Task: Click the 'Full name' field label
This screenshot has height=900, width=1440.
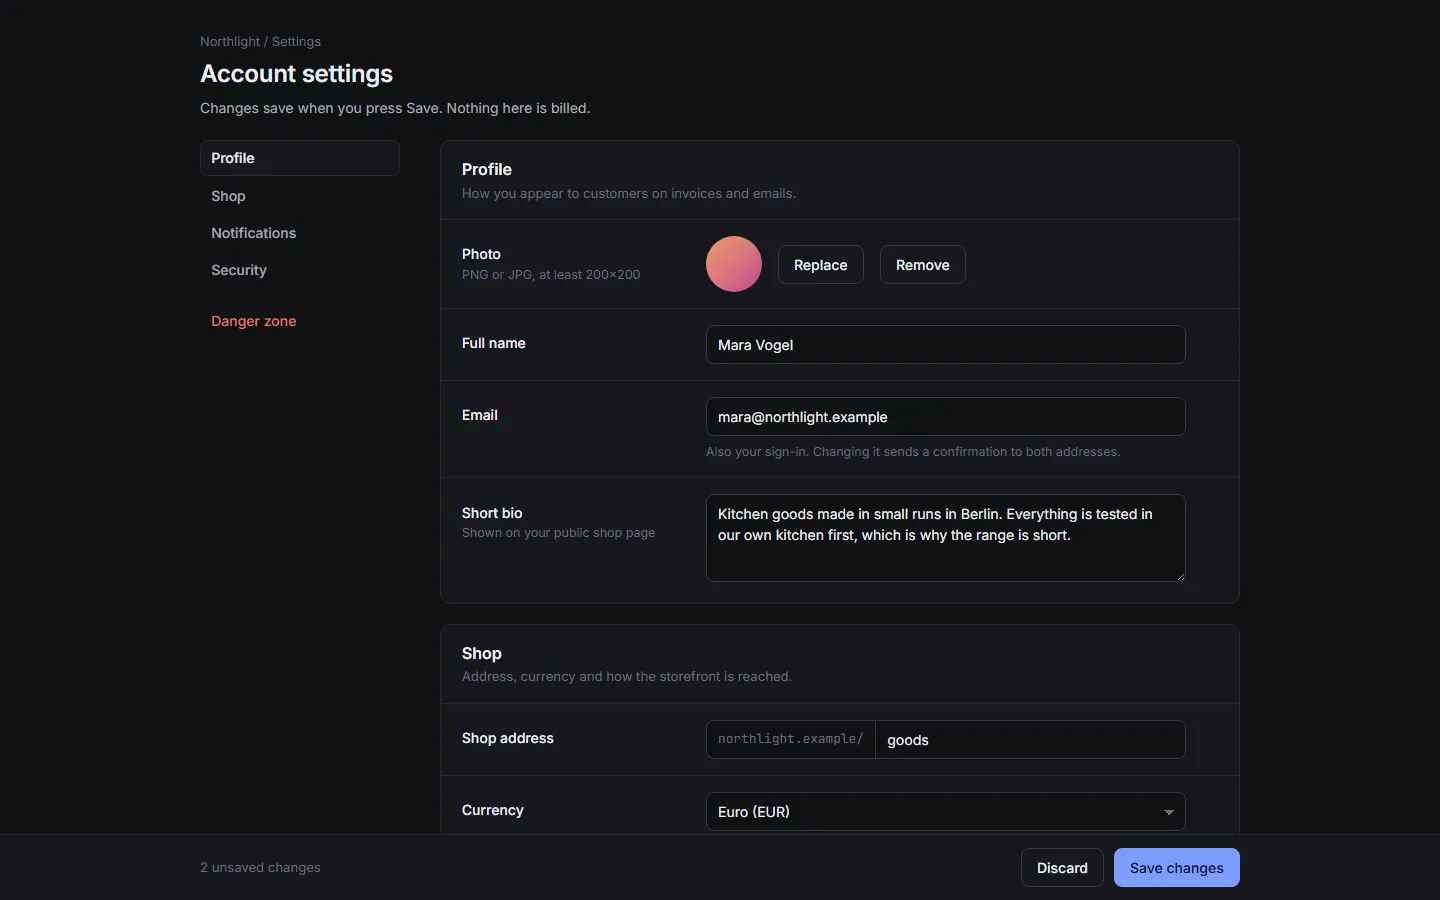Action: click(x=494, y=343)
